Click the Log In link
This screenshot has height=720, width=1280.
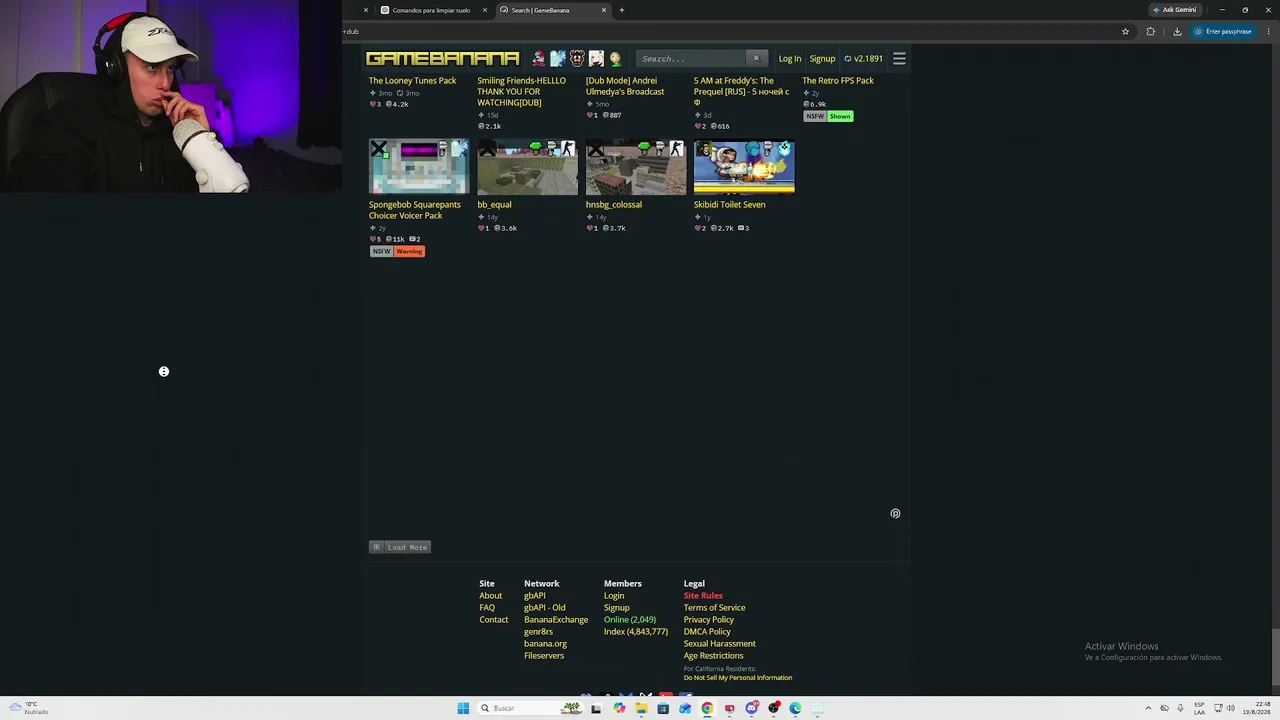click(x=790, y=59)
